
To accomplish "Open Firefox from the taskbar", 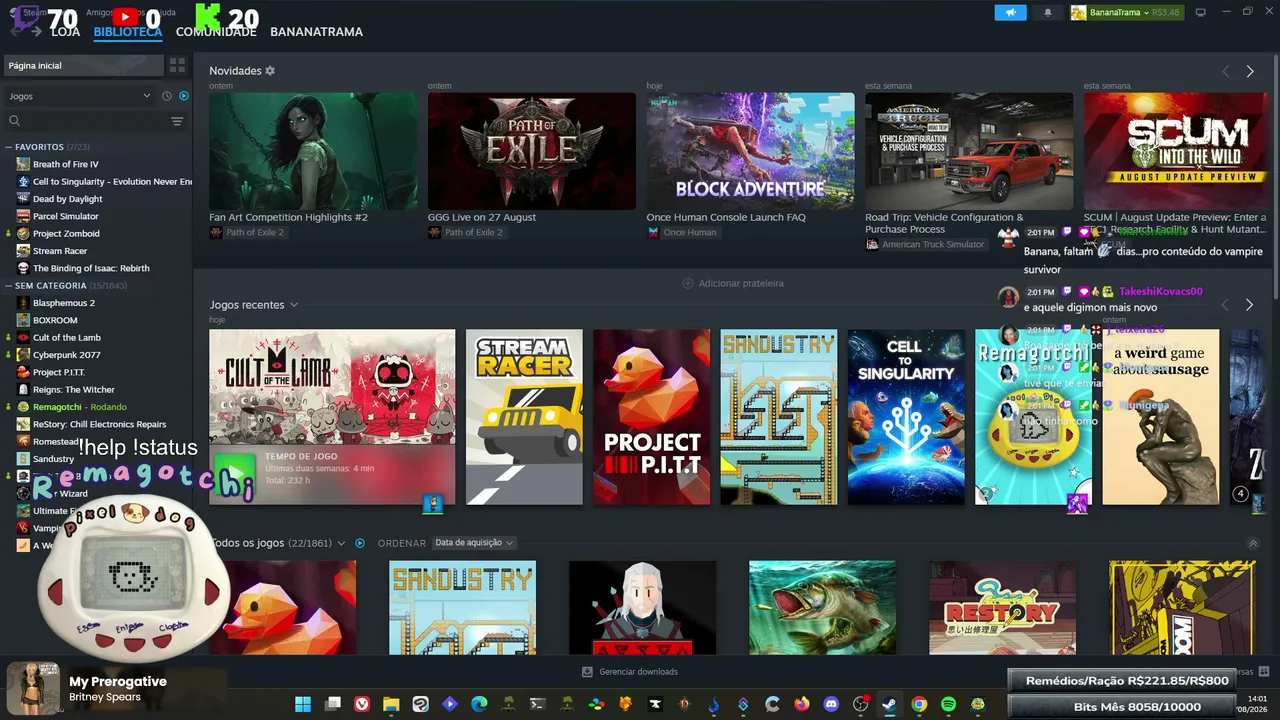I will tap(802, 704).
